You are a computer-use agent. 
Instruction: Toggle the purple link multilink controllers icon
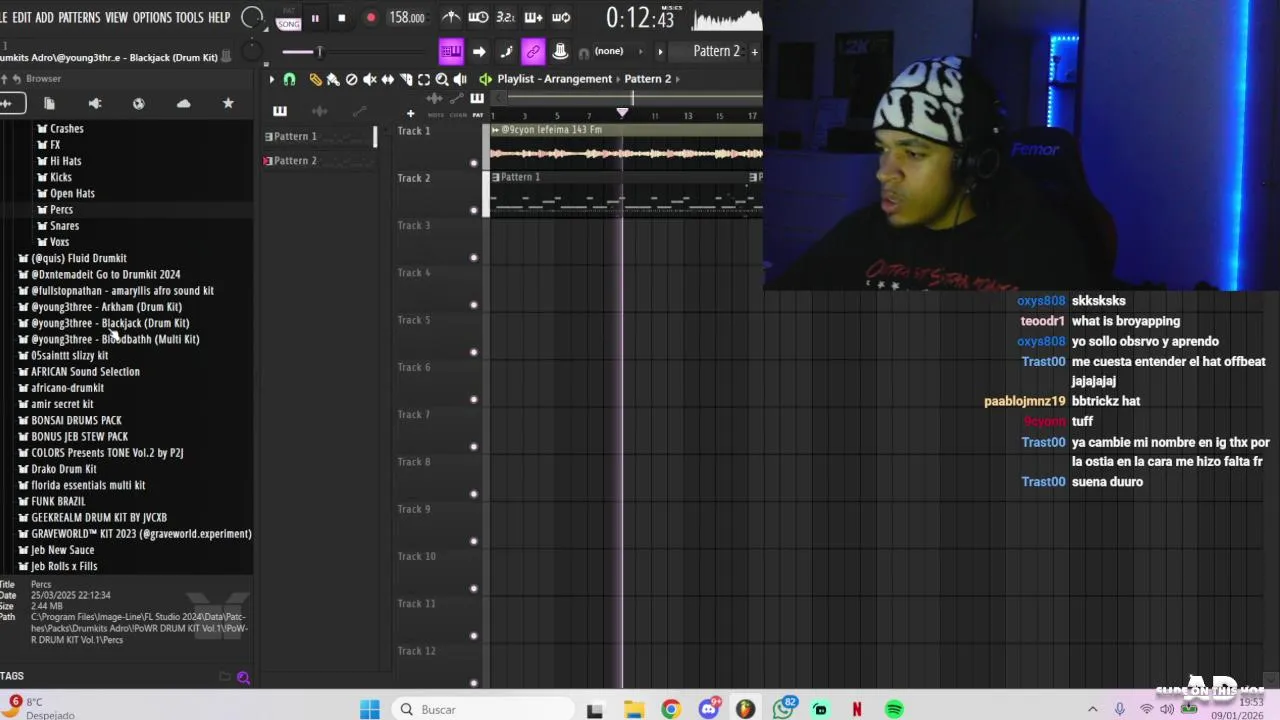point(533,51)
